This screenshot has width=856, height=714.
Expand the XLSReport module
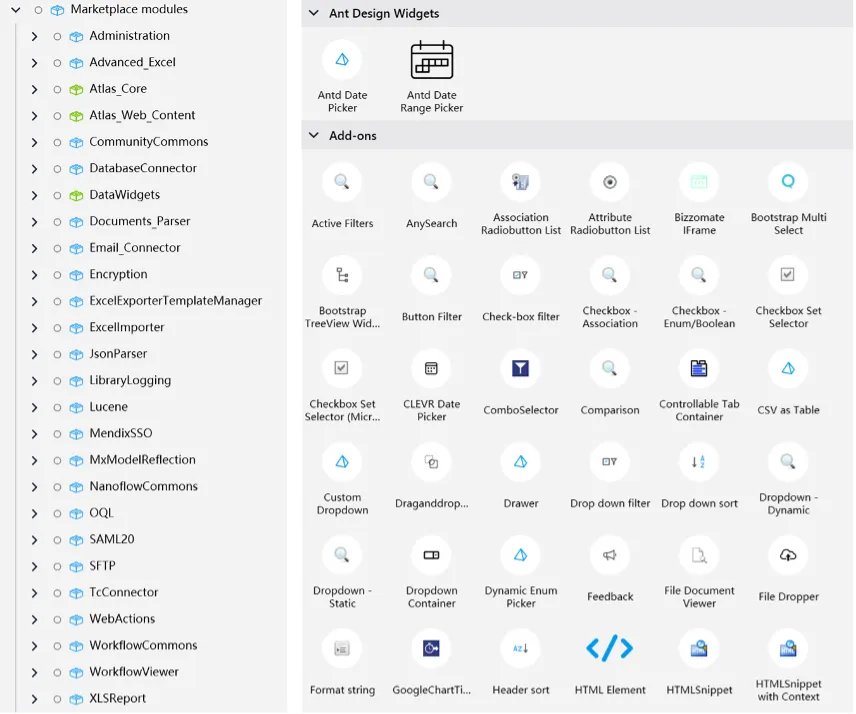(x=34, y=699)
